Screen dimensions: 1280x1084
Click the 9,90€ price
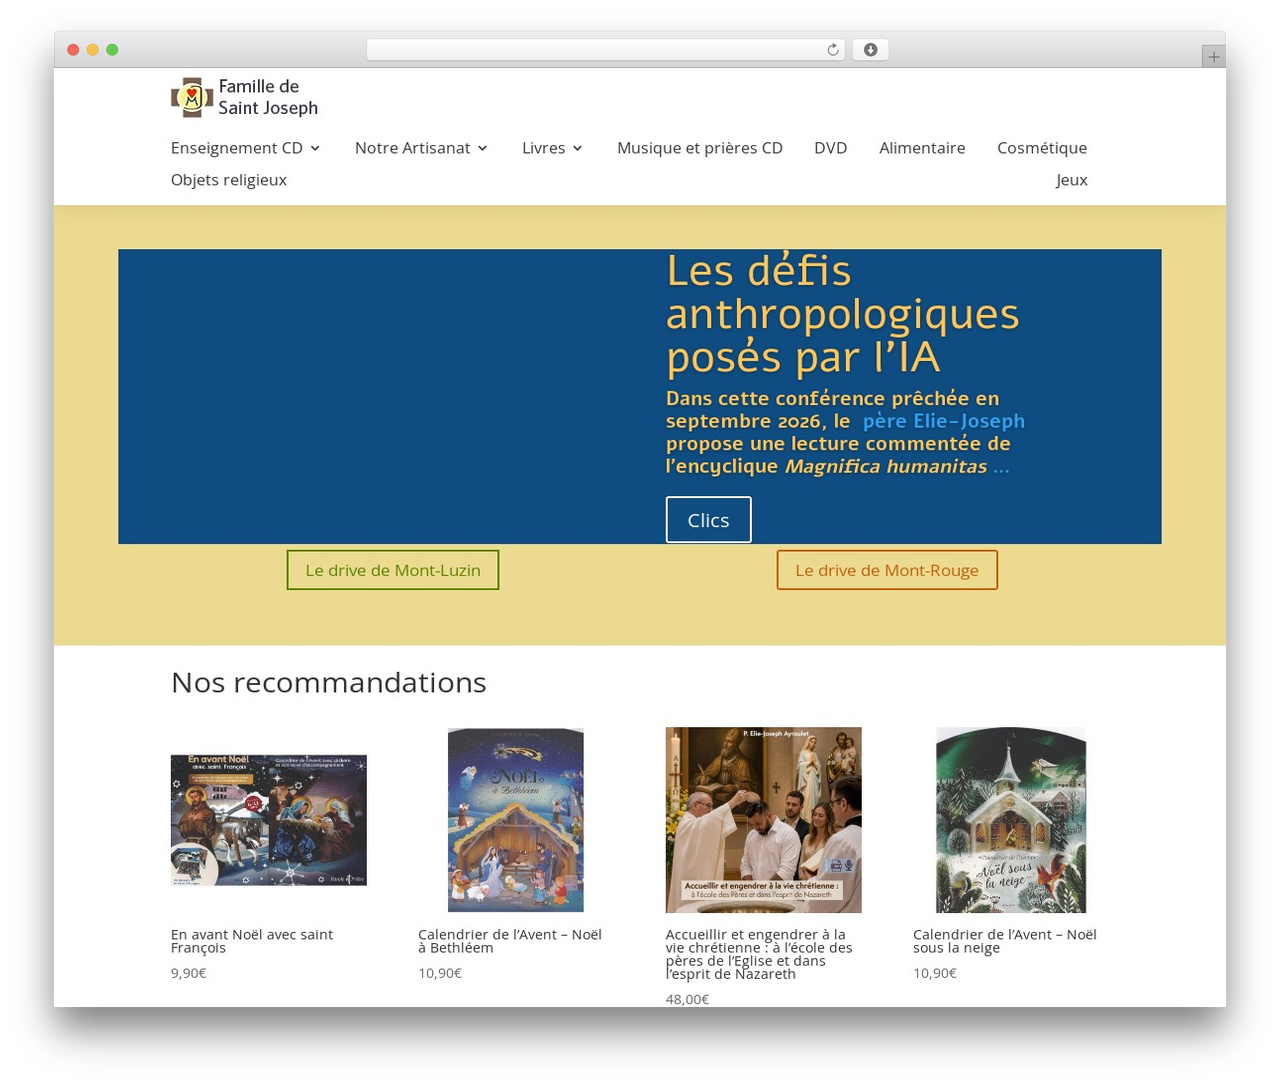pyautogui.click(x=189, y=973)
